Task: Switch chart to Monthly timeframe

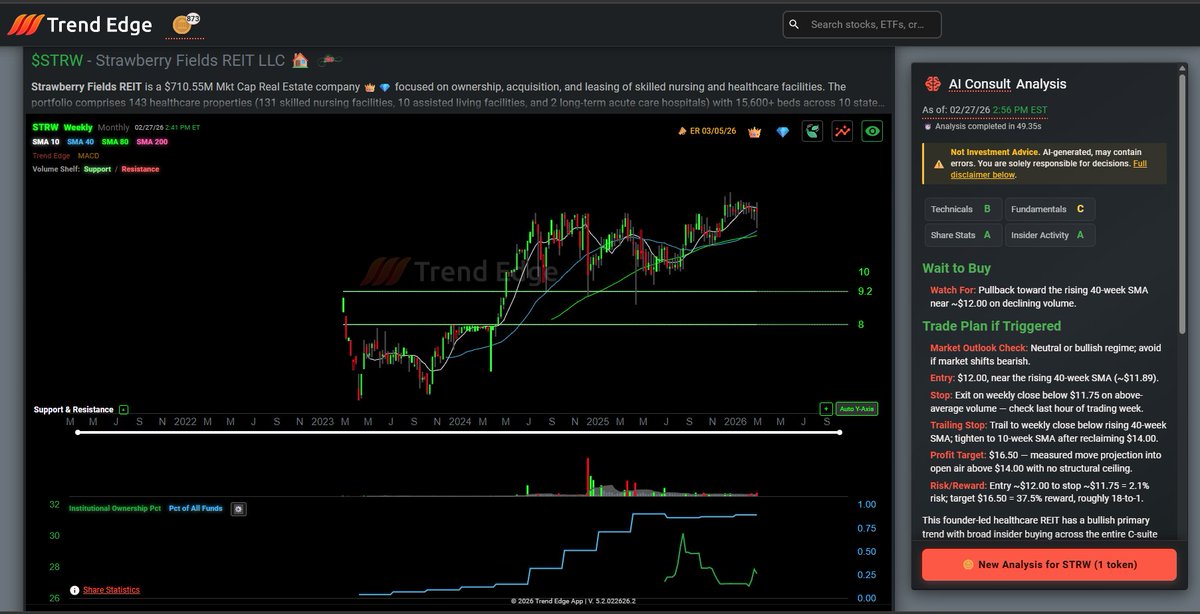Action: pos(113,128)
